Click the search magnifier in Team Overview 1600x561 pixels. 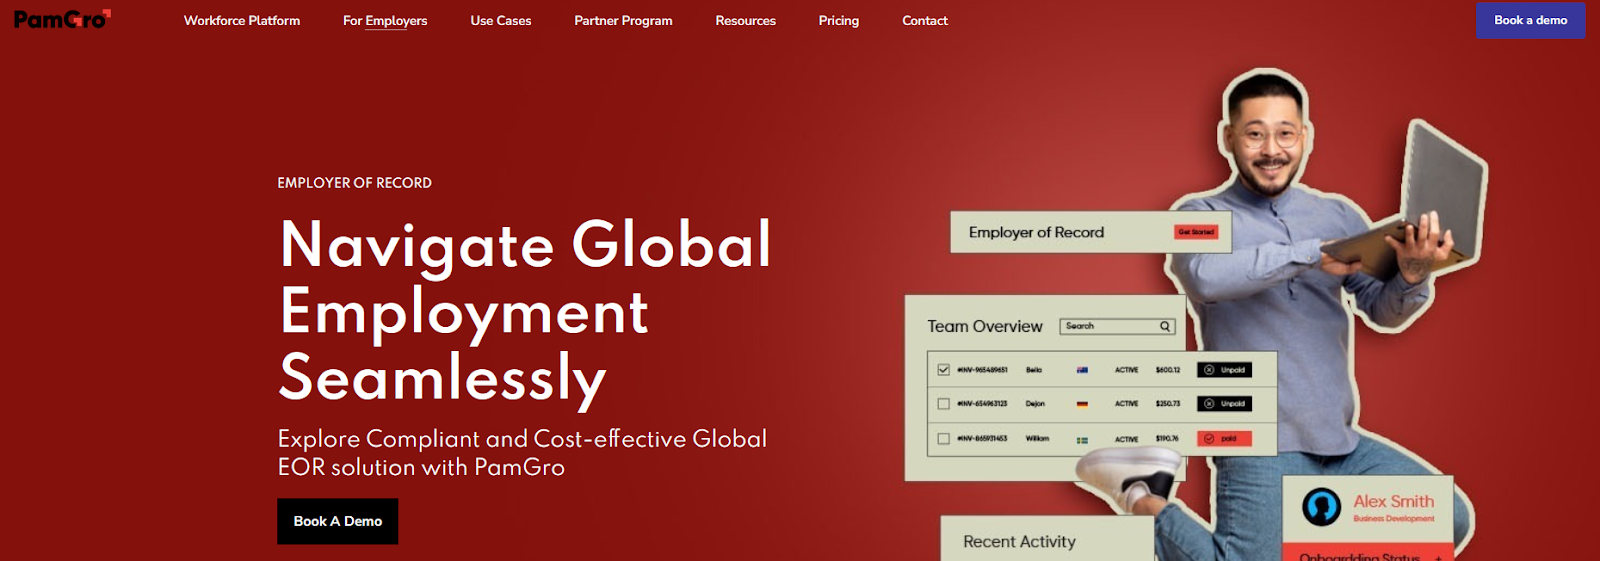coord(1164,327)
